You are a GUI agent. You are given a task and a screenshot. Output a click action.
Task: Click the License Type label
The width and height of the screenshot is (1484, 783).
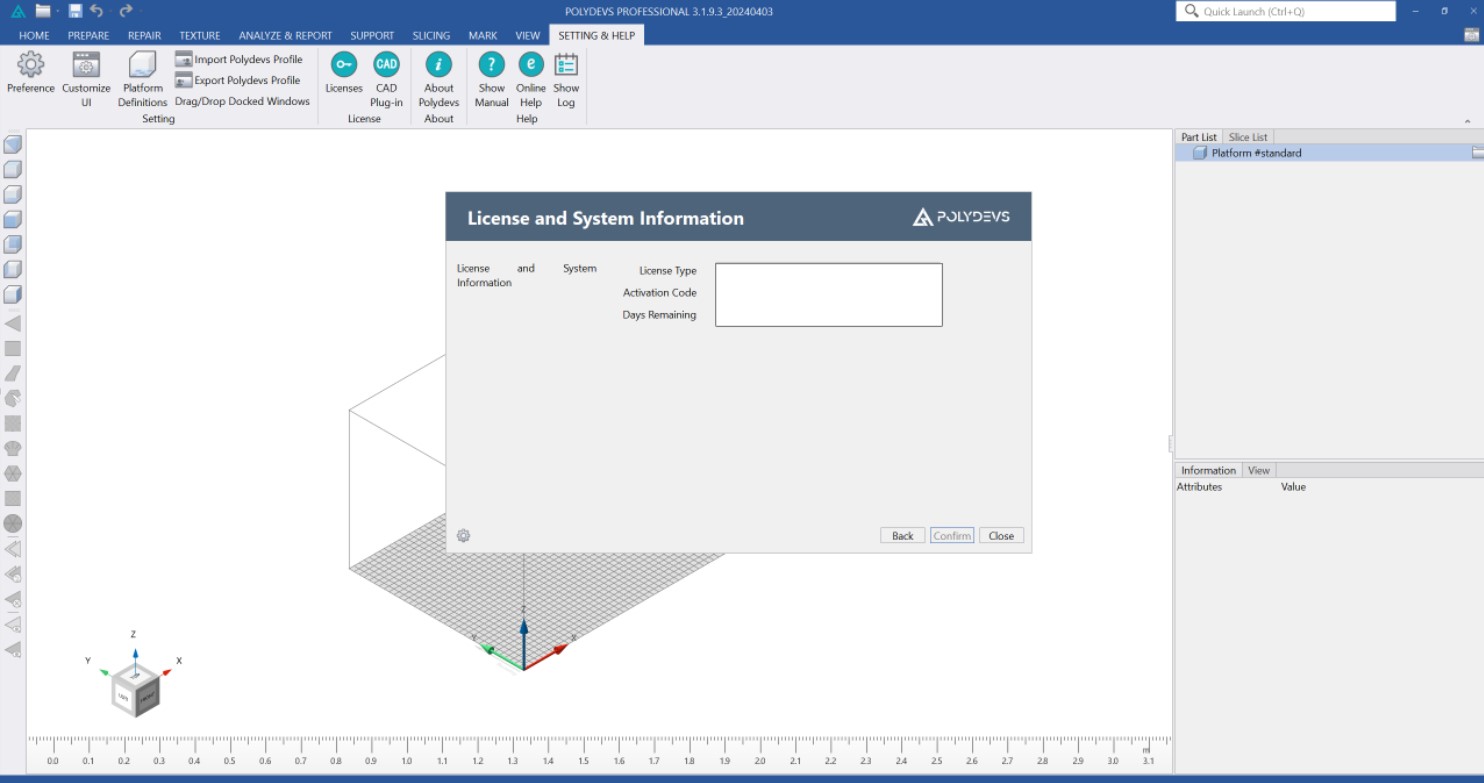(x=668, y=271)
